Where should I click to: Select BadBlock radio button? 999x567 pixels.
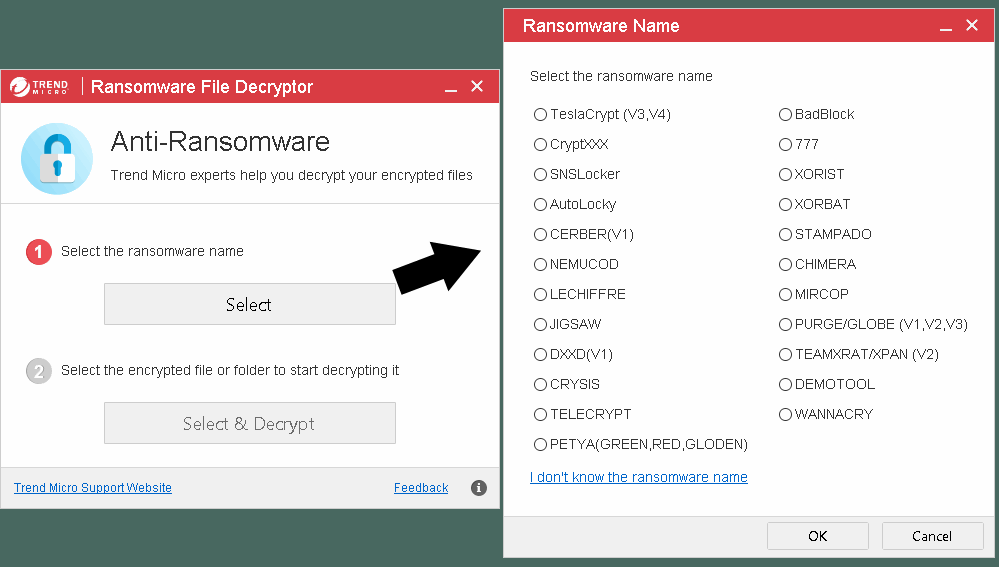point(786,115)
